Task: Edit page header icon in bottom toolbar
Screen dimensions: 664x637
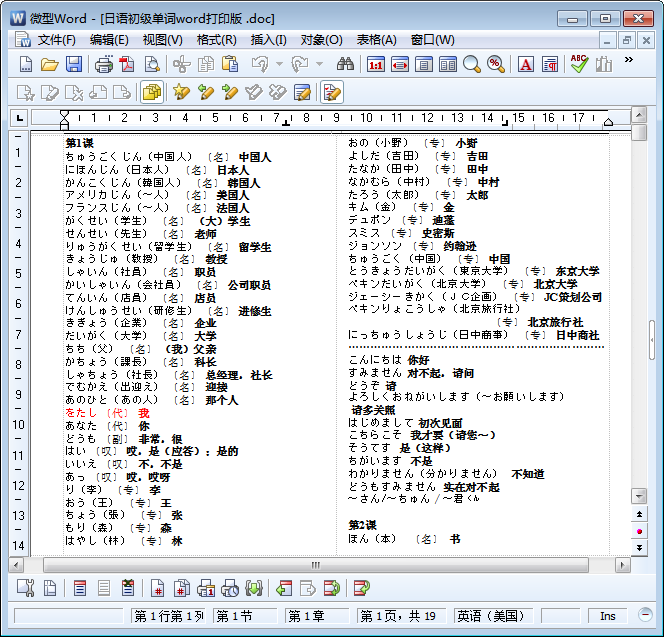Action: tap(80, 588)
